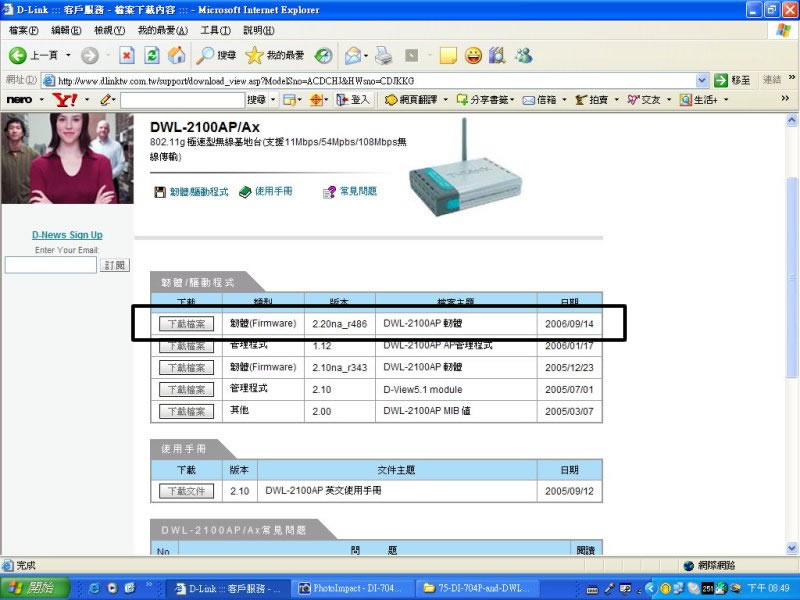Click the Yahoo Y! toolbar logo
The width and height of the screenshot is (800, 600).
65,99
